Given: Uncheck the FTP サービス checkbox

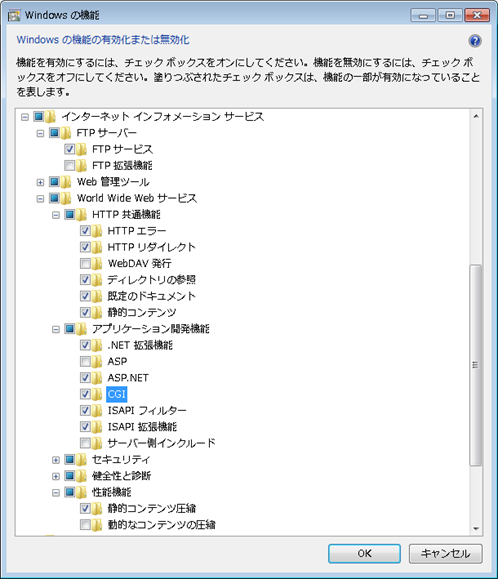Looking at the screenshot, I should 69,149.
